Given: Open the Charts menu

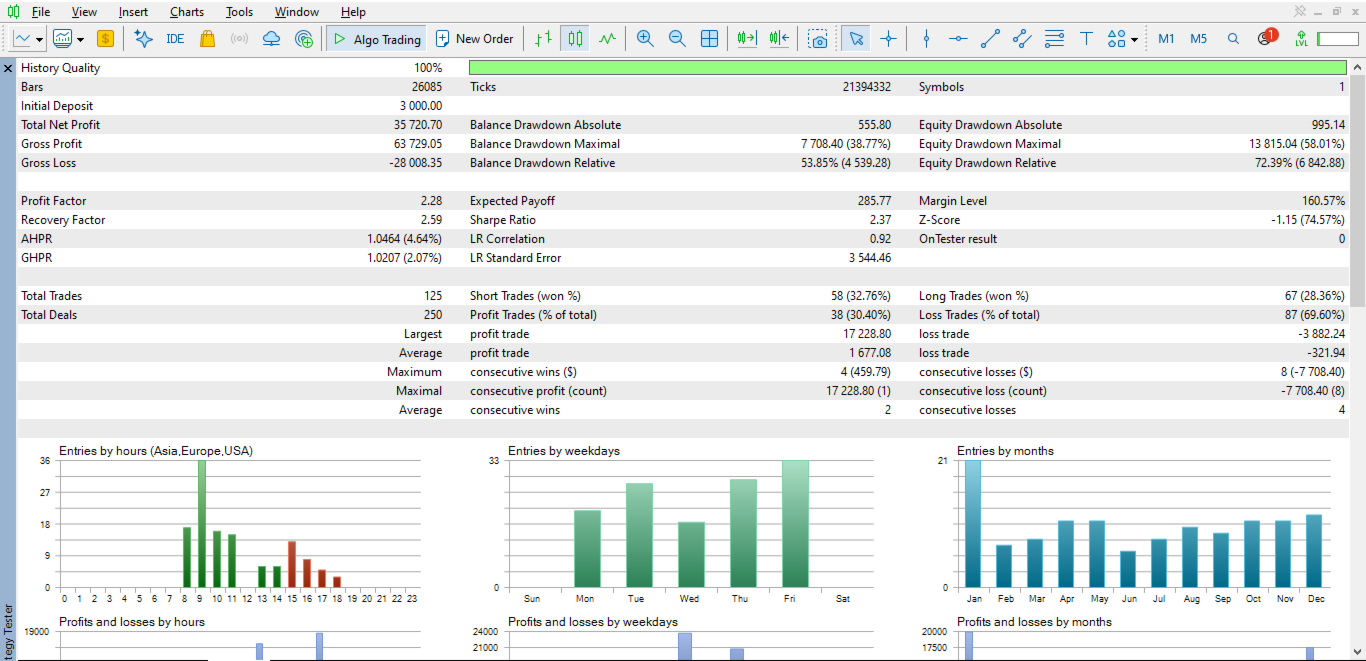Looking at the screenshot, I should pyautogui.click(x=187, y=12).
